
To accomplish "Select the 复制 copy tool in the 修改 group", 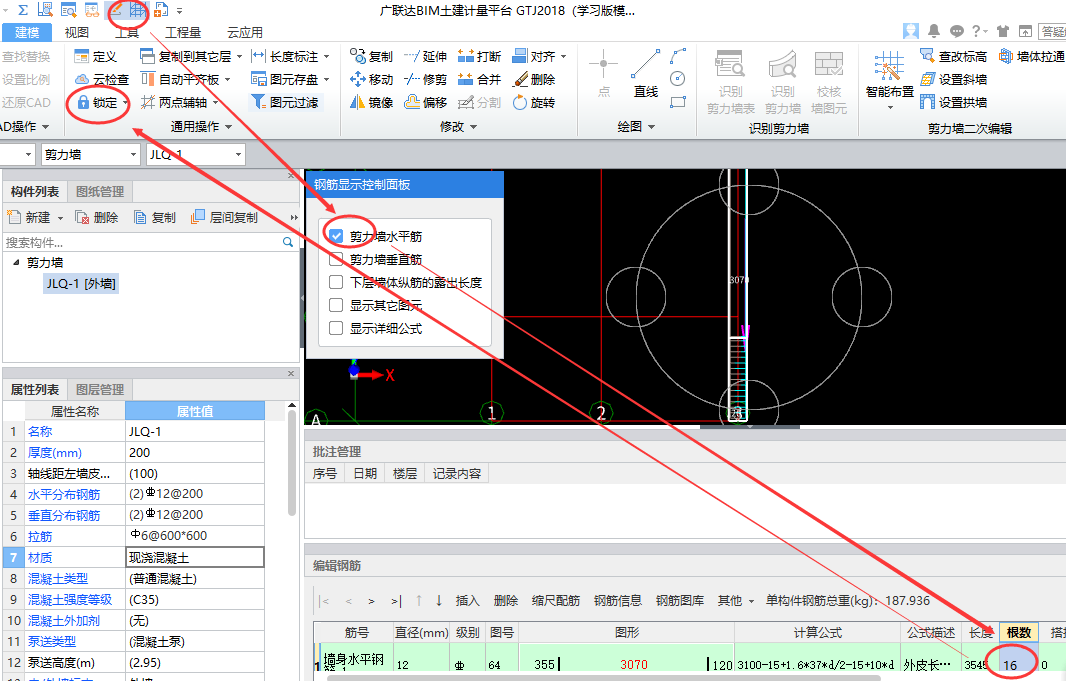I will pyautogui.click(x=371, y=56).
